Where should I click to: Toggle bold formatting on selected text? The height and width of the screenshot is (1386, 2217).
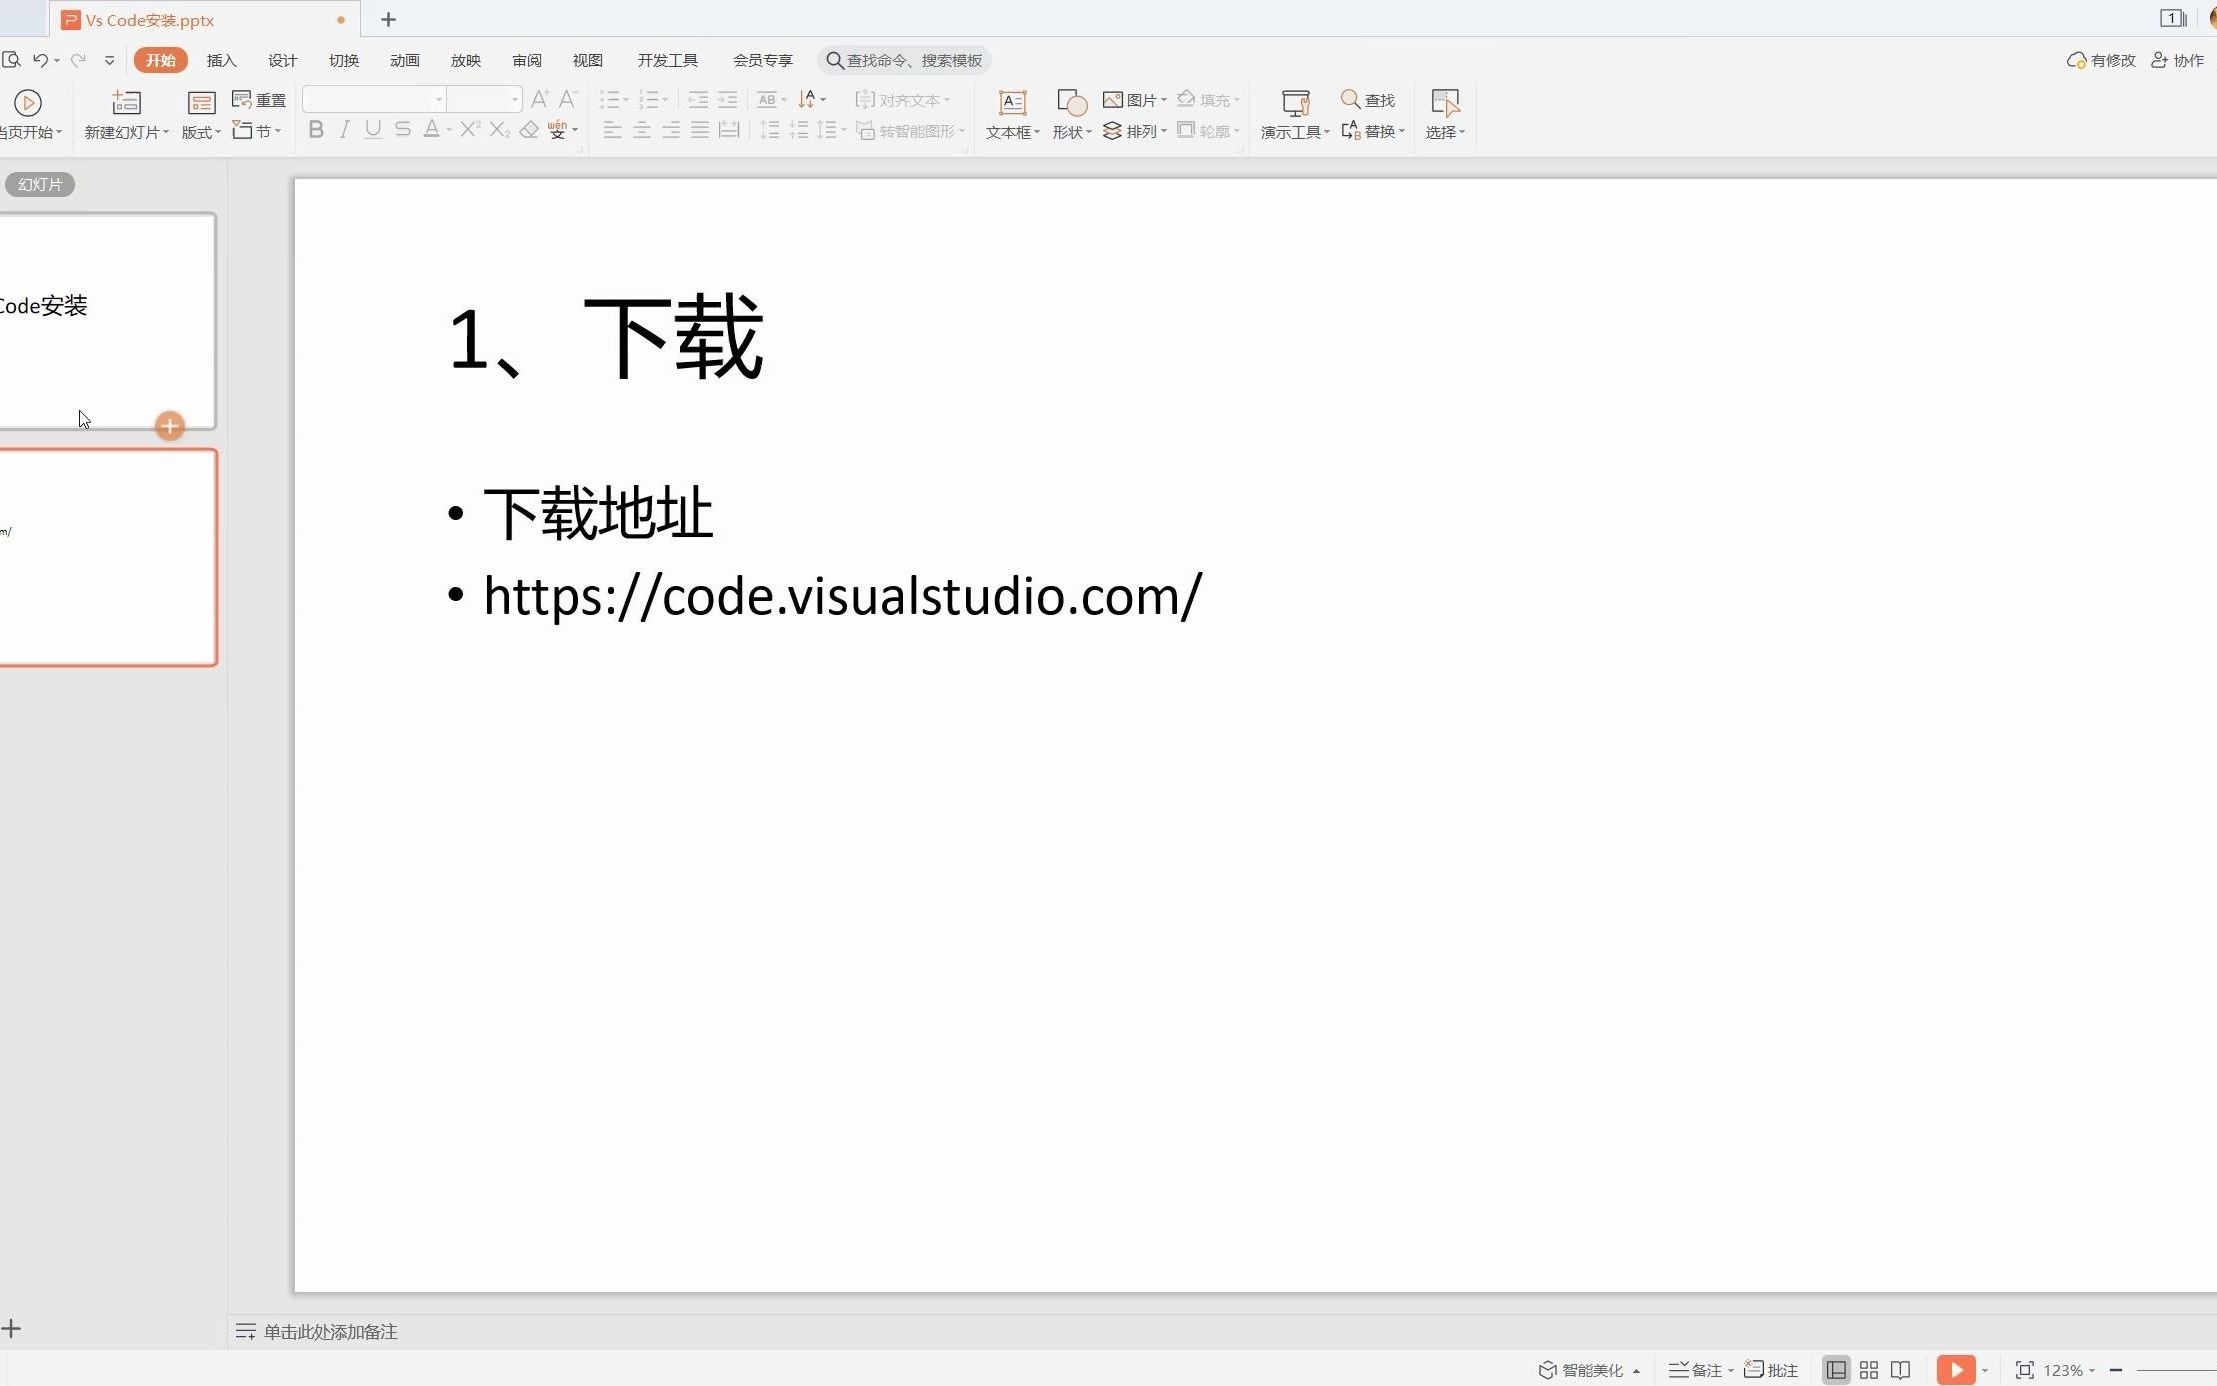click(315, 129)
